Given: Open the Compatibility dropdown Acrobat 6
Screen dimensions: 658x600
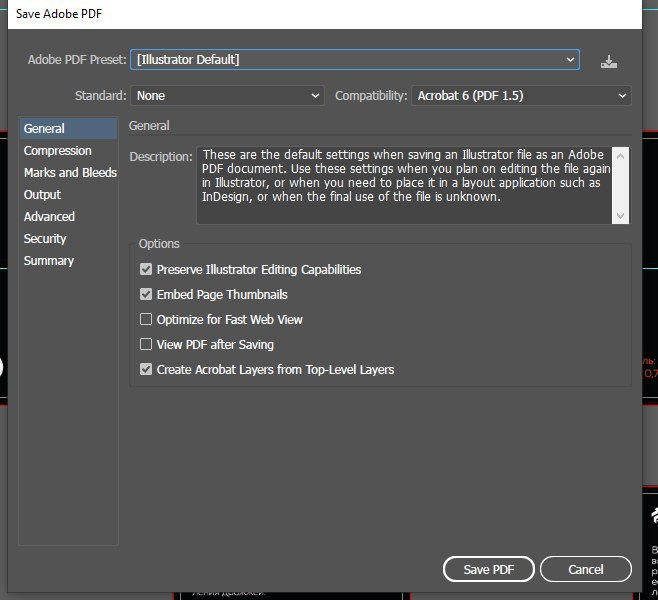Looking at the screenshot, I should (x=521, y=96).
